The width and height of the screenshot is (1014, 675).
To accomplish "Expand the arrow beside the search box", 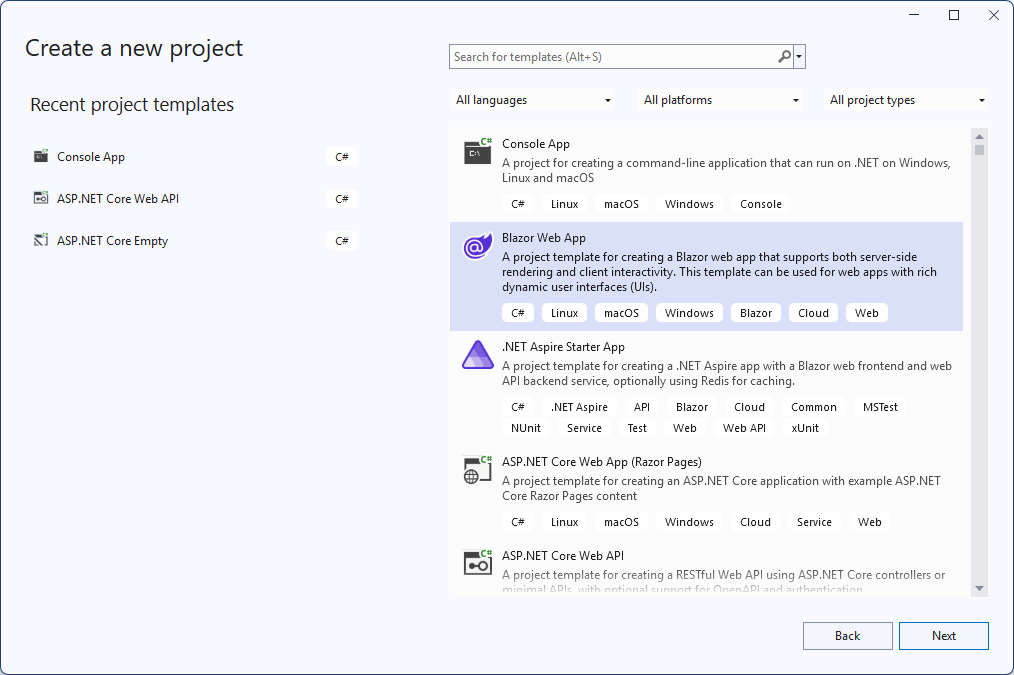I will (800, 57).
